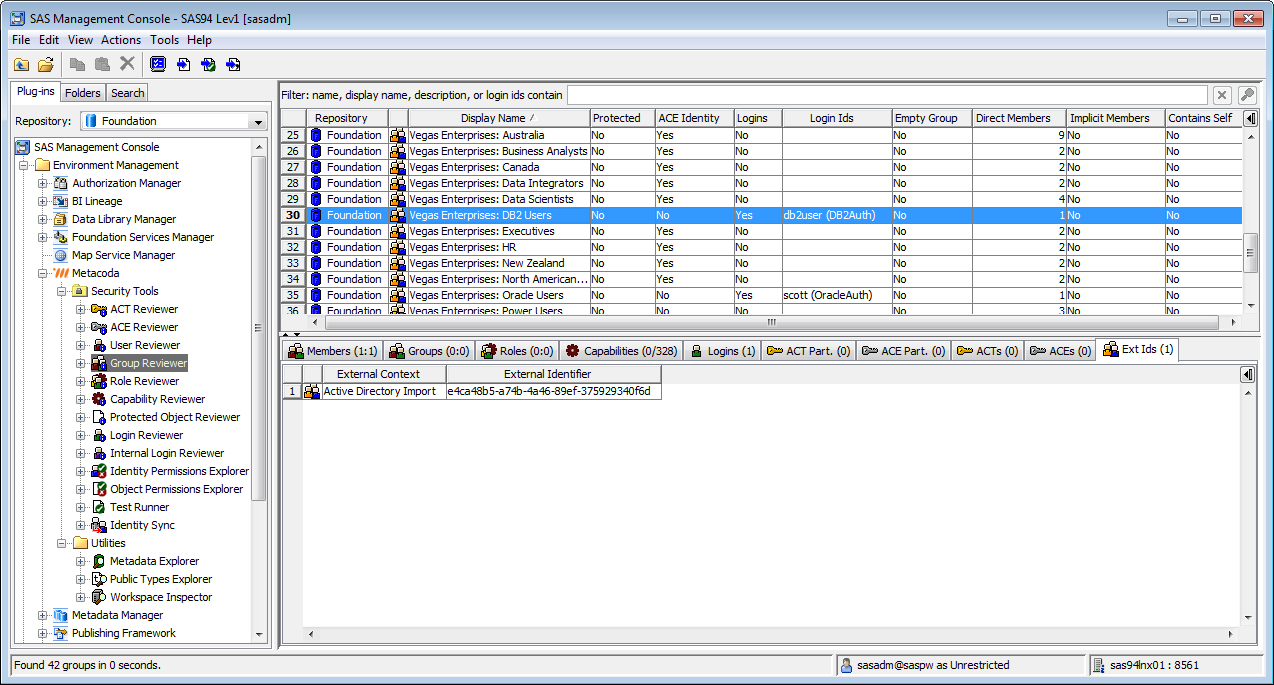Open the File menu
This screenshot has width=1274, height=685.
tap(21, 40)
